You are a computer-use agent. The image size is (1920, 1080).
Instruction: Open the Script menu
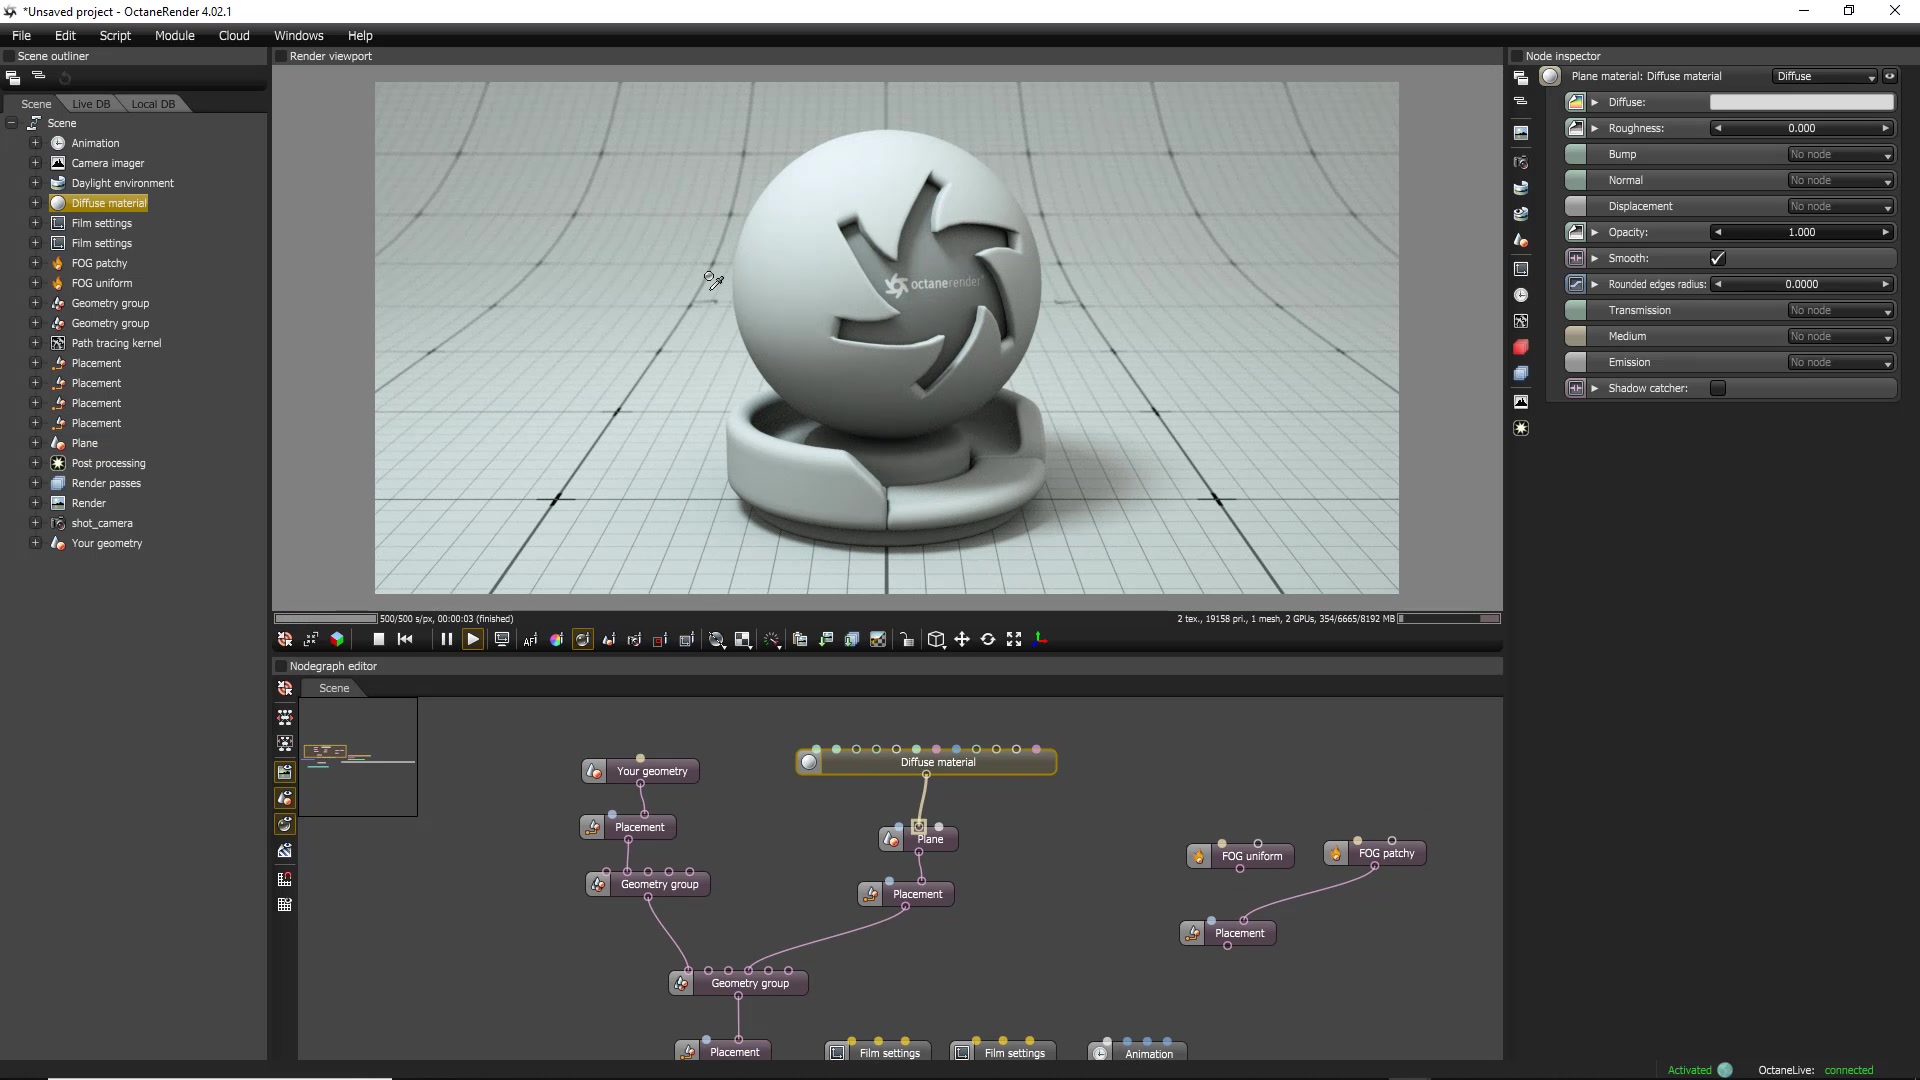pyautogui.click(x=115, y=35)
